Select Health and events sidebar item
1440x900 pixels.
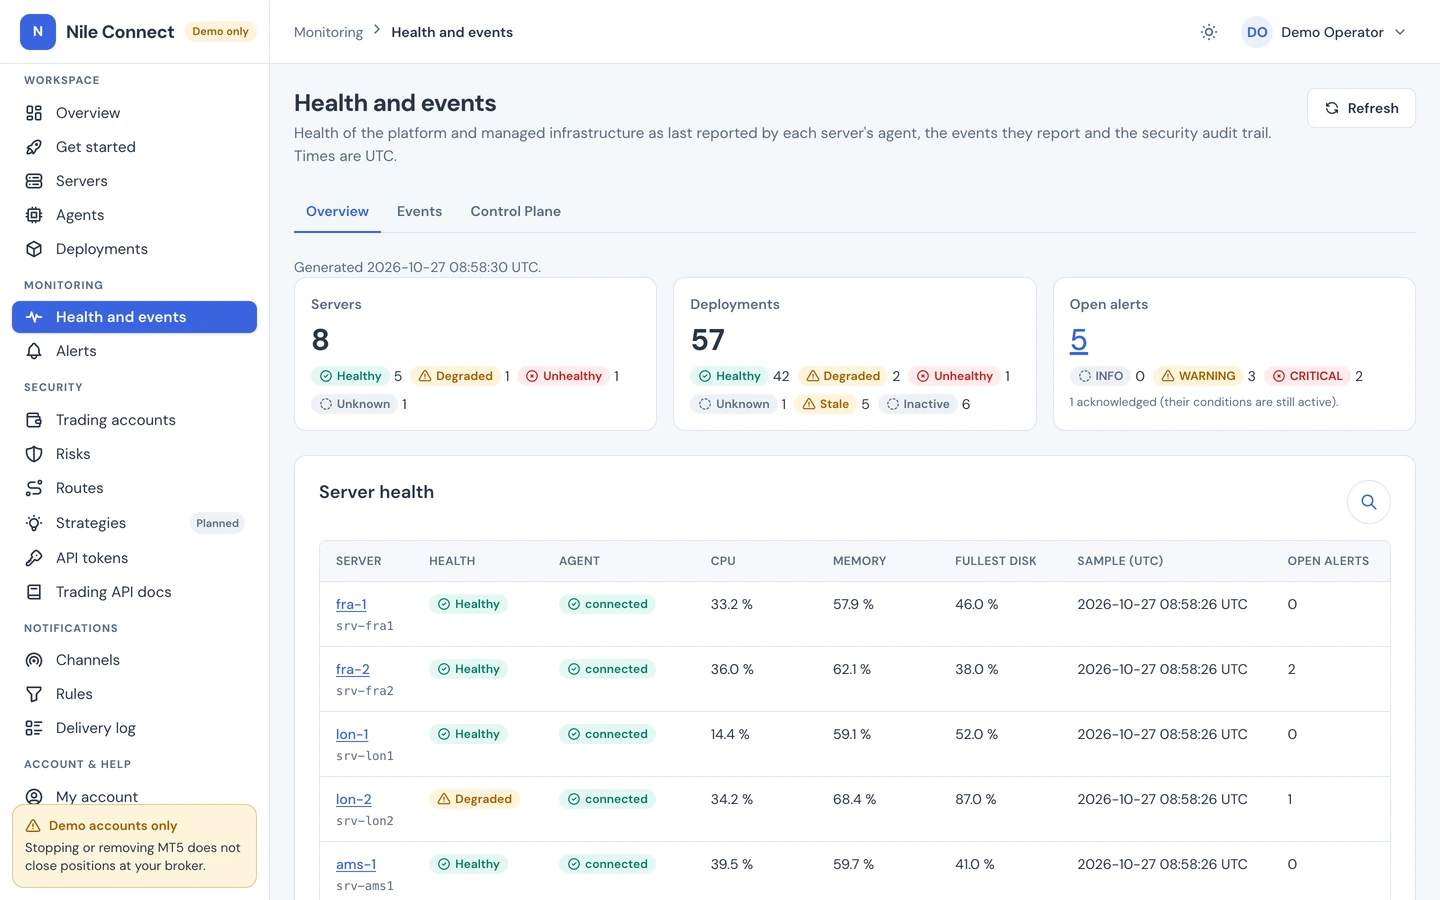click(x=134, y=317)
